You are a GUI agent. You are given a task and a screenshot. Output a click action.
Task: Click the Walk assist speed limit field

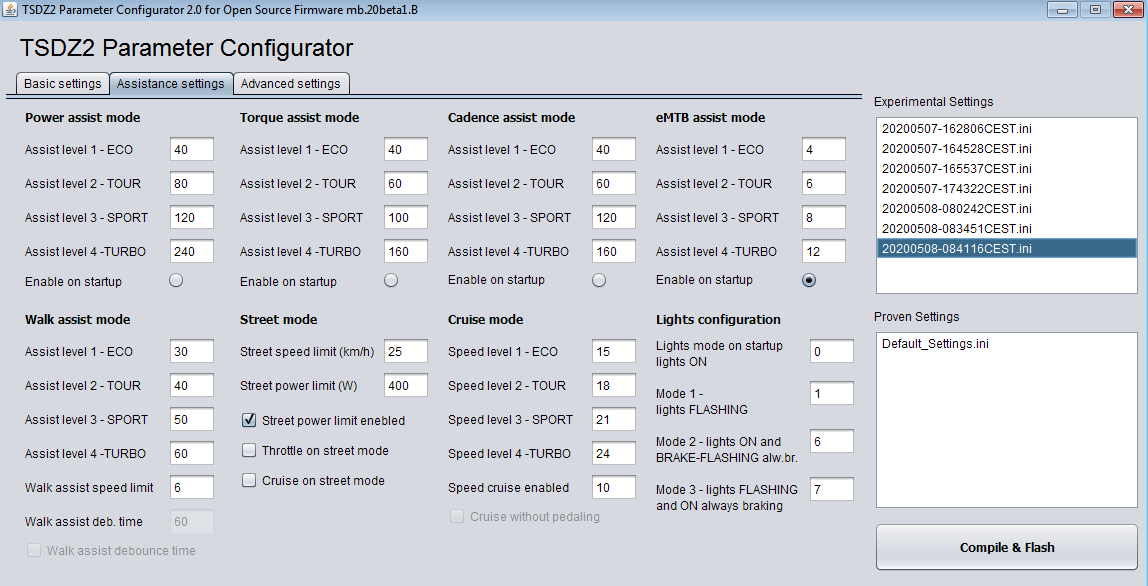(192, 487)
